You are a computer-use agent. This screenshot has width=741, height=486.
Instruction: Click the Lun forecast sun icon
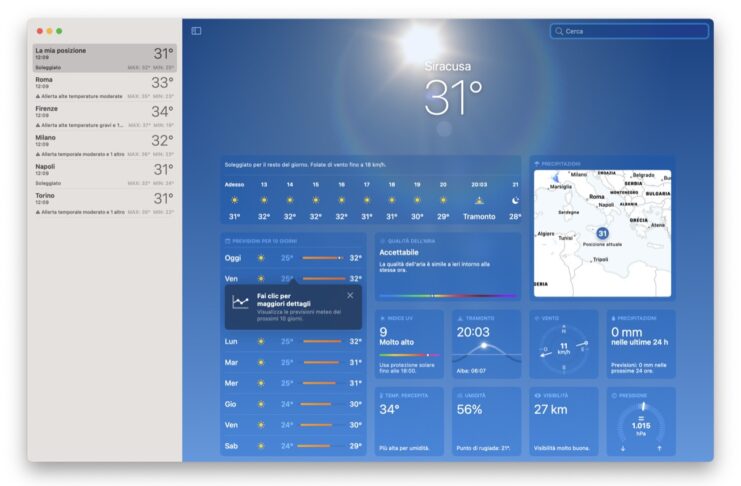click(x=261, y=341)
